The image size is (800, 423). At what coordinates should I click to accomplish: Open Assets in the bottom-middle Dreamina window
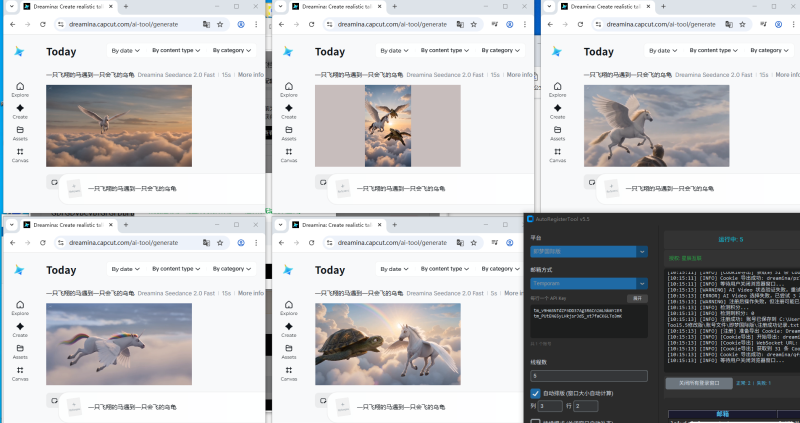pyautogui.click(x=289, y=352)
